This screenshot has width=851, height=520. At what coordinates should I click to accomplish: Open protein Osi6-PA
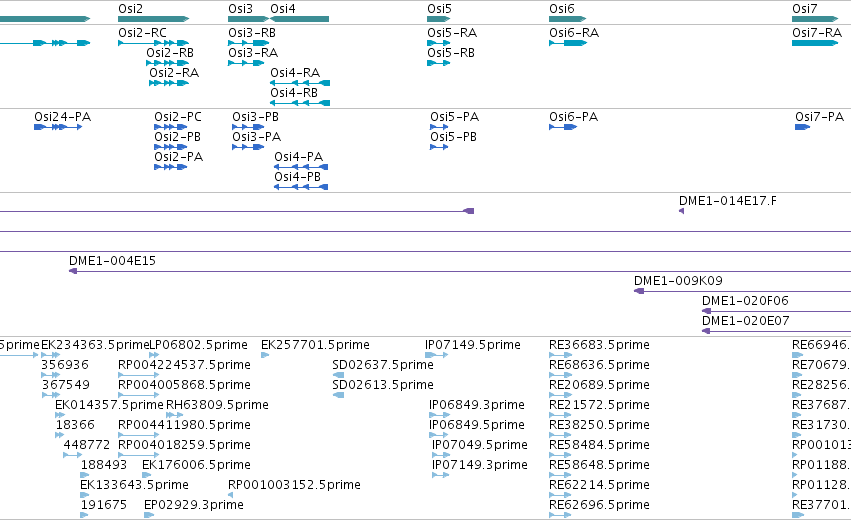pyautogui.click(x=574, y=117)
